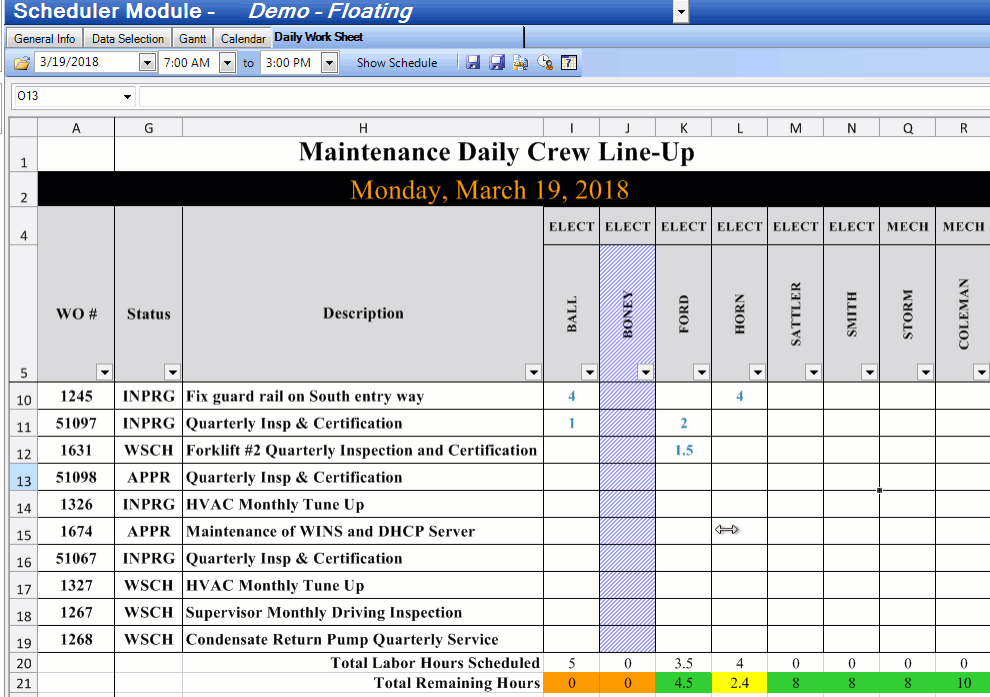The width and height of the screenshot is (990, 697).
Task: Open the Description column filter dropdown
Action: click(x=534, y=372)
